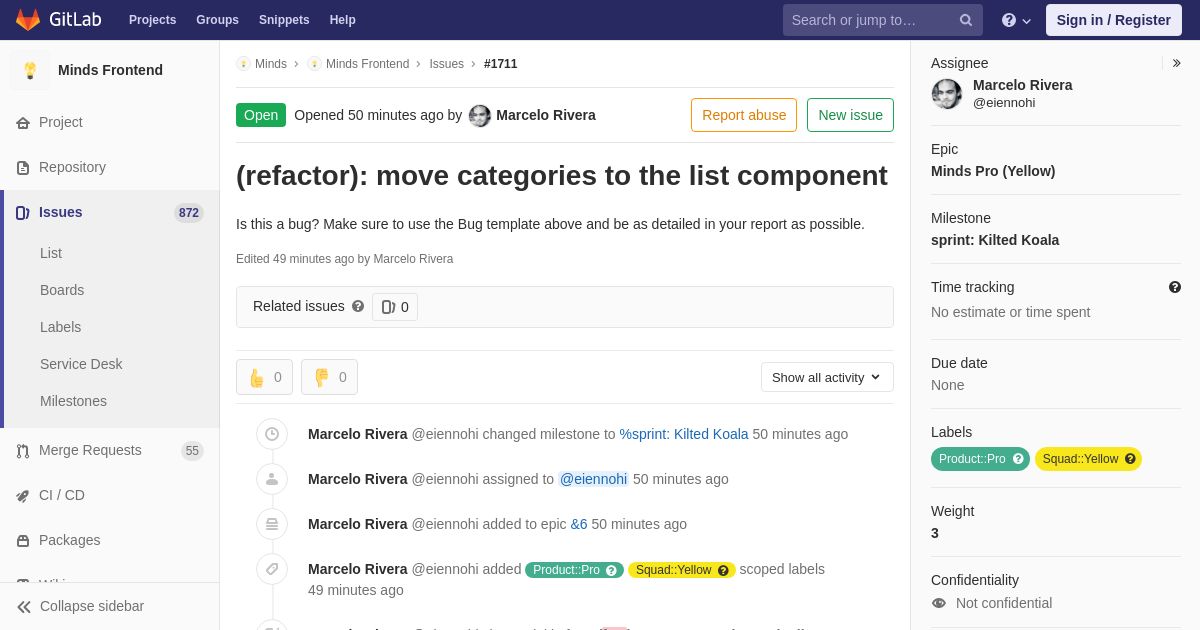Select Boards under Issues
The height and width of the screenshot is (630, 1200).
62,290
